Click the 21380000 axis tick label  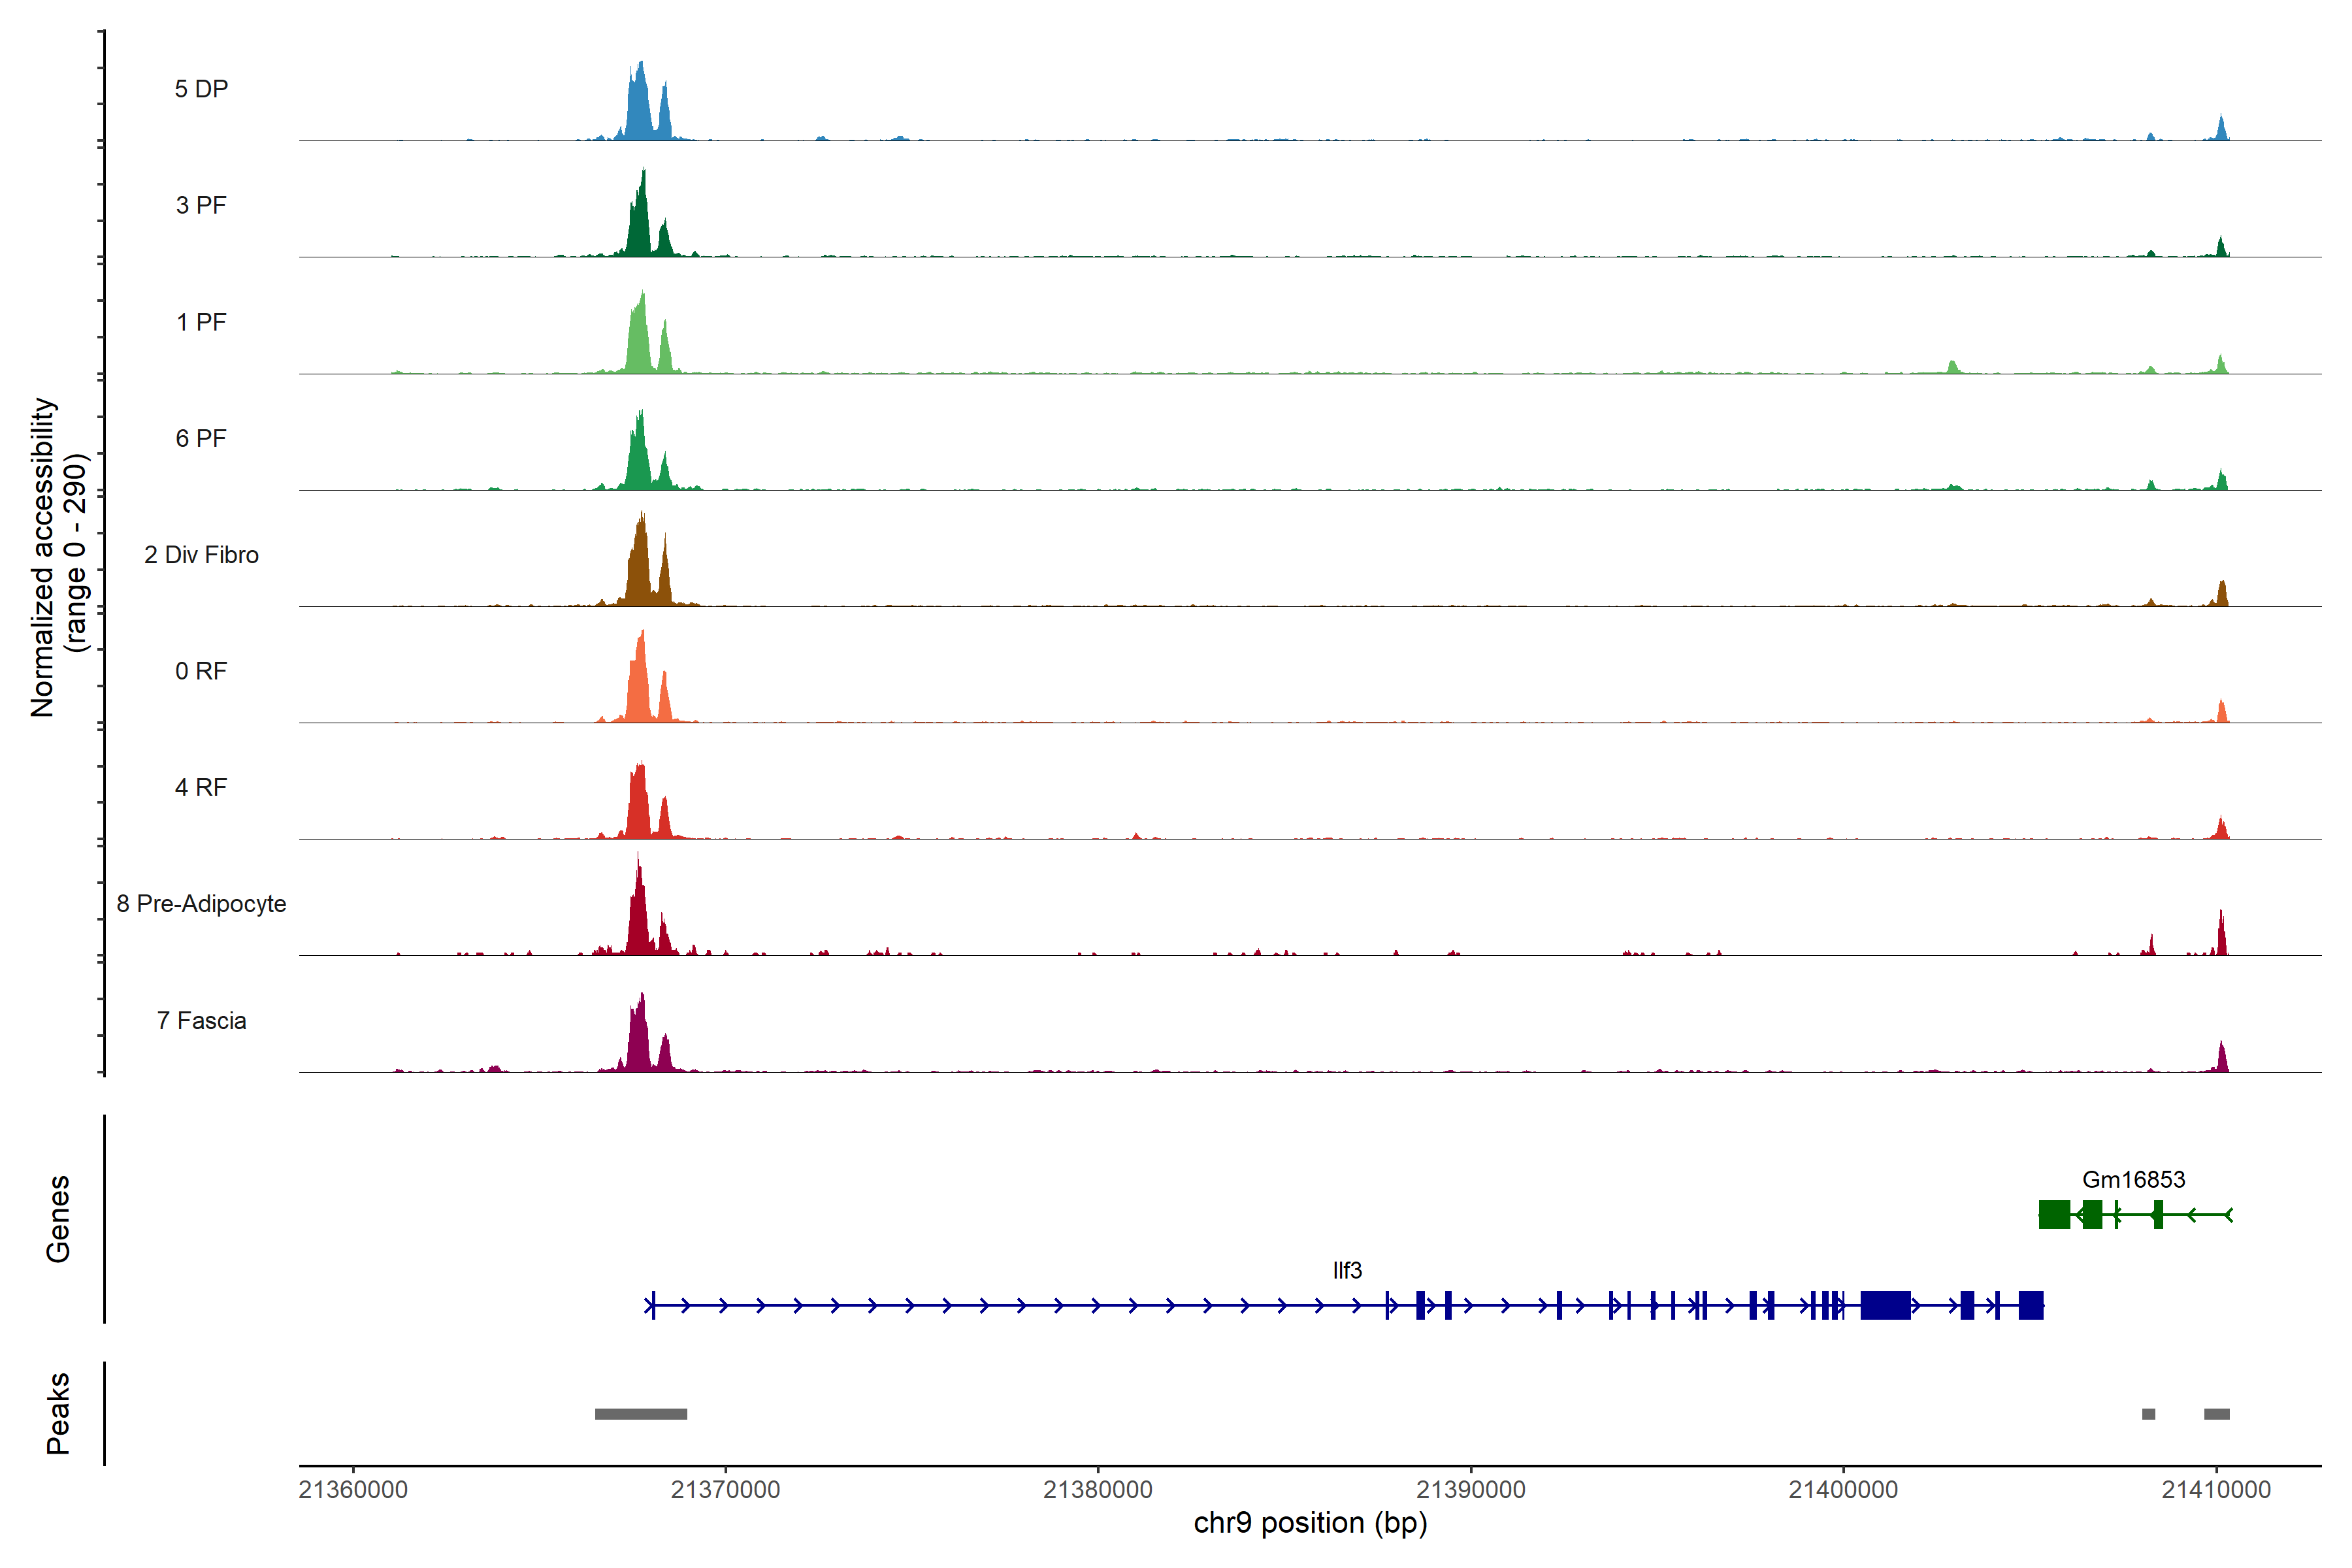click(x=1097, y=1489)
